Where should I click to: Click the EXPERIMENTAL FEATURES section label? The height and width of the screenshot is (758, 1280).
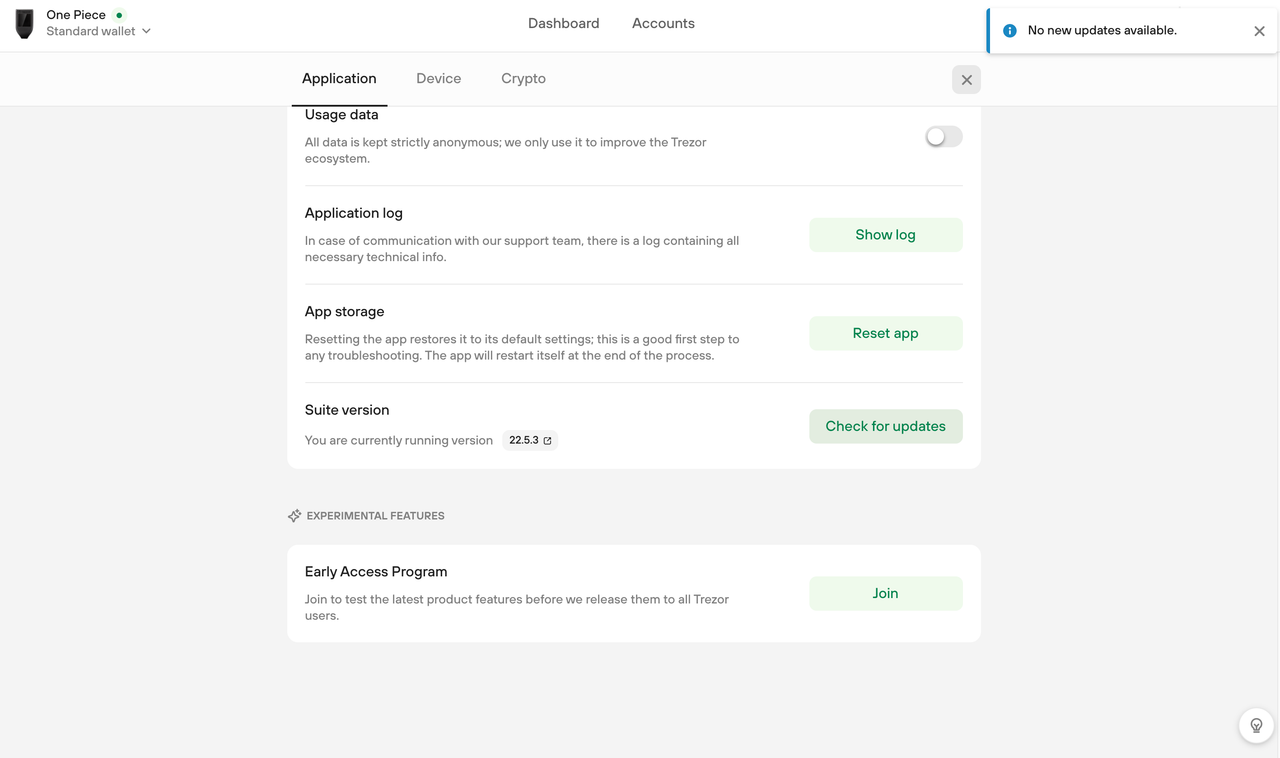(x=375, y=516)
